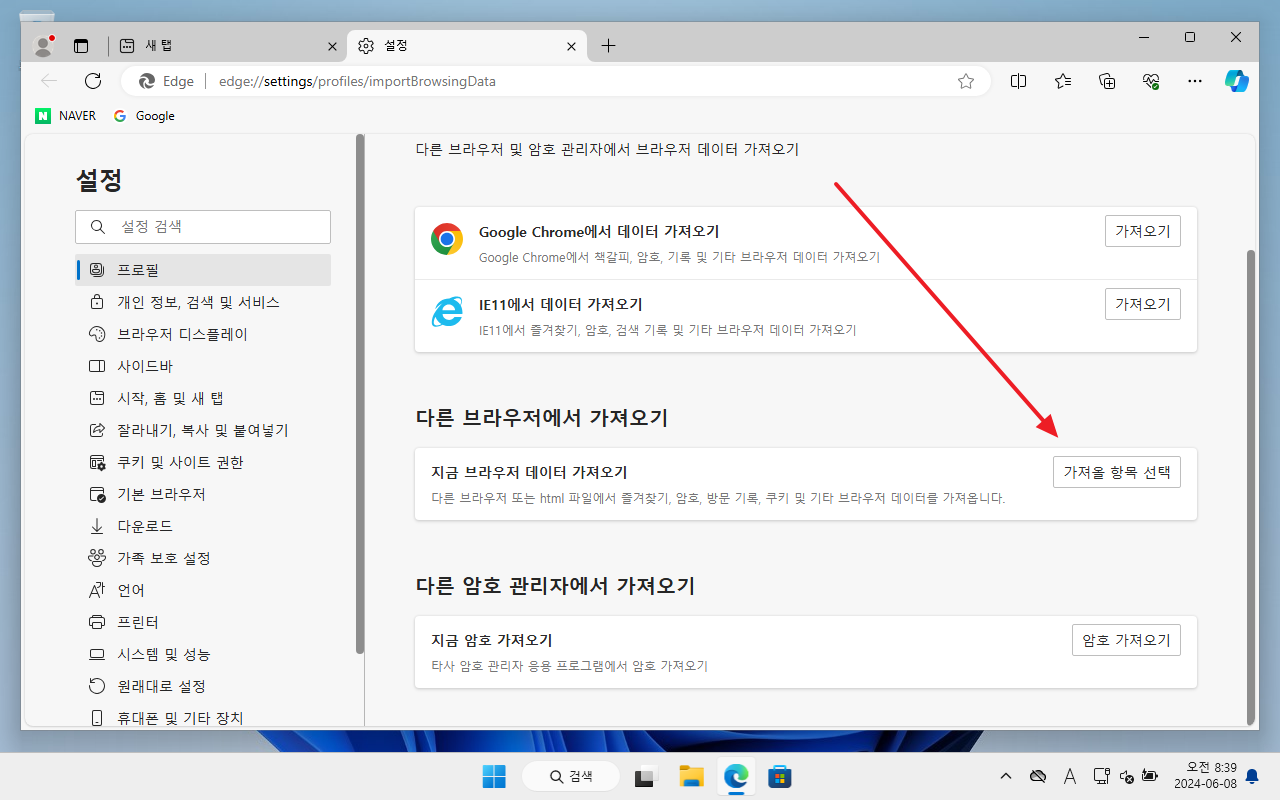This screenshot has width=1280, height=800.
Task: Open a new tab with plus button
Action: [x=608, y=46]
